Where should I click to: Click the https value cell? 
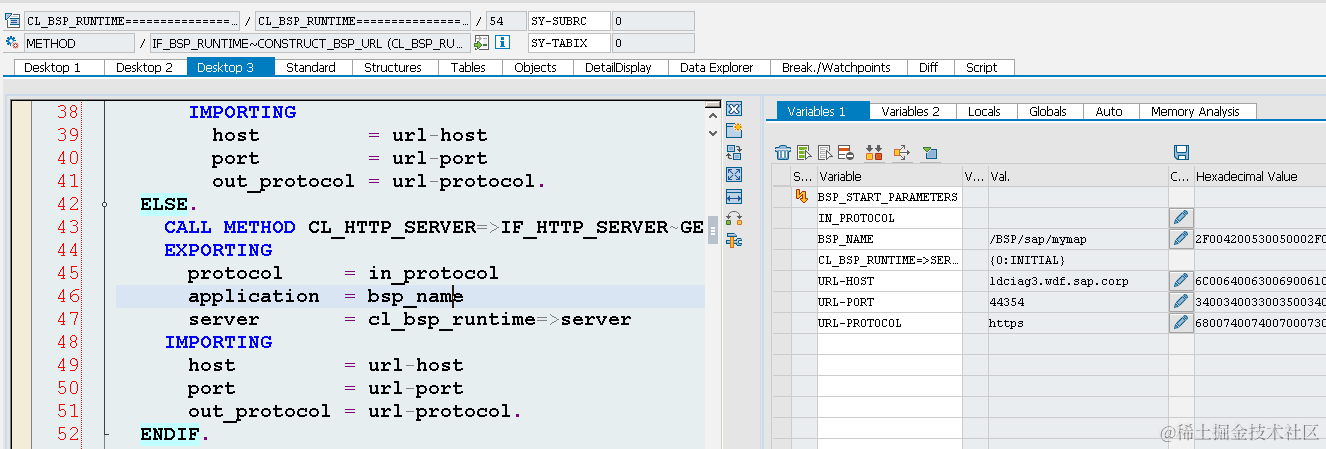tap(1077, 323)
